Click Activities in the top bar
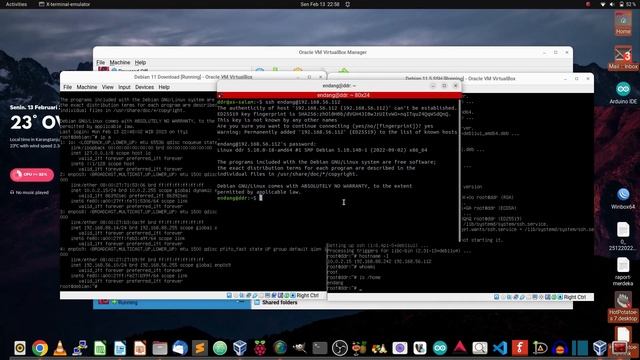 16,4
